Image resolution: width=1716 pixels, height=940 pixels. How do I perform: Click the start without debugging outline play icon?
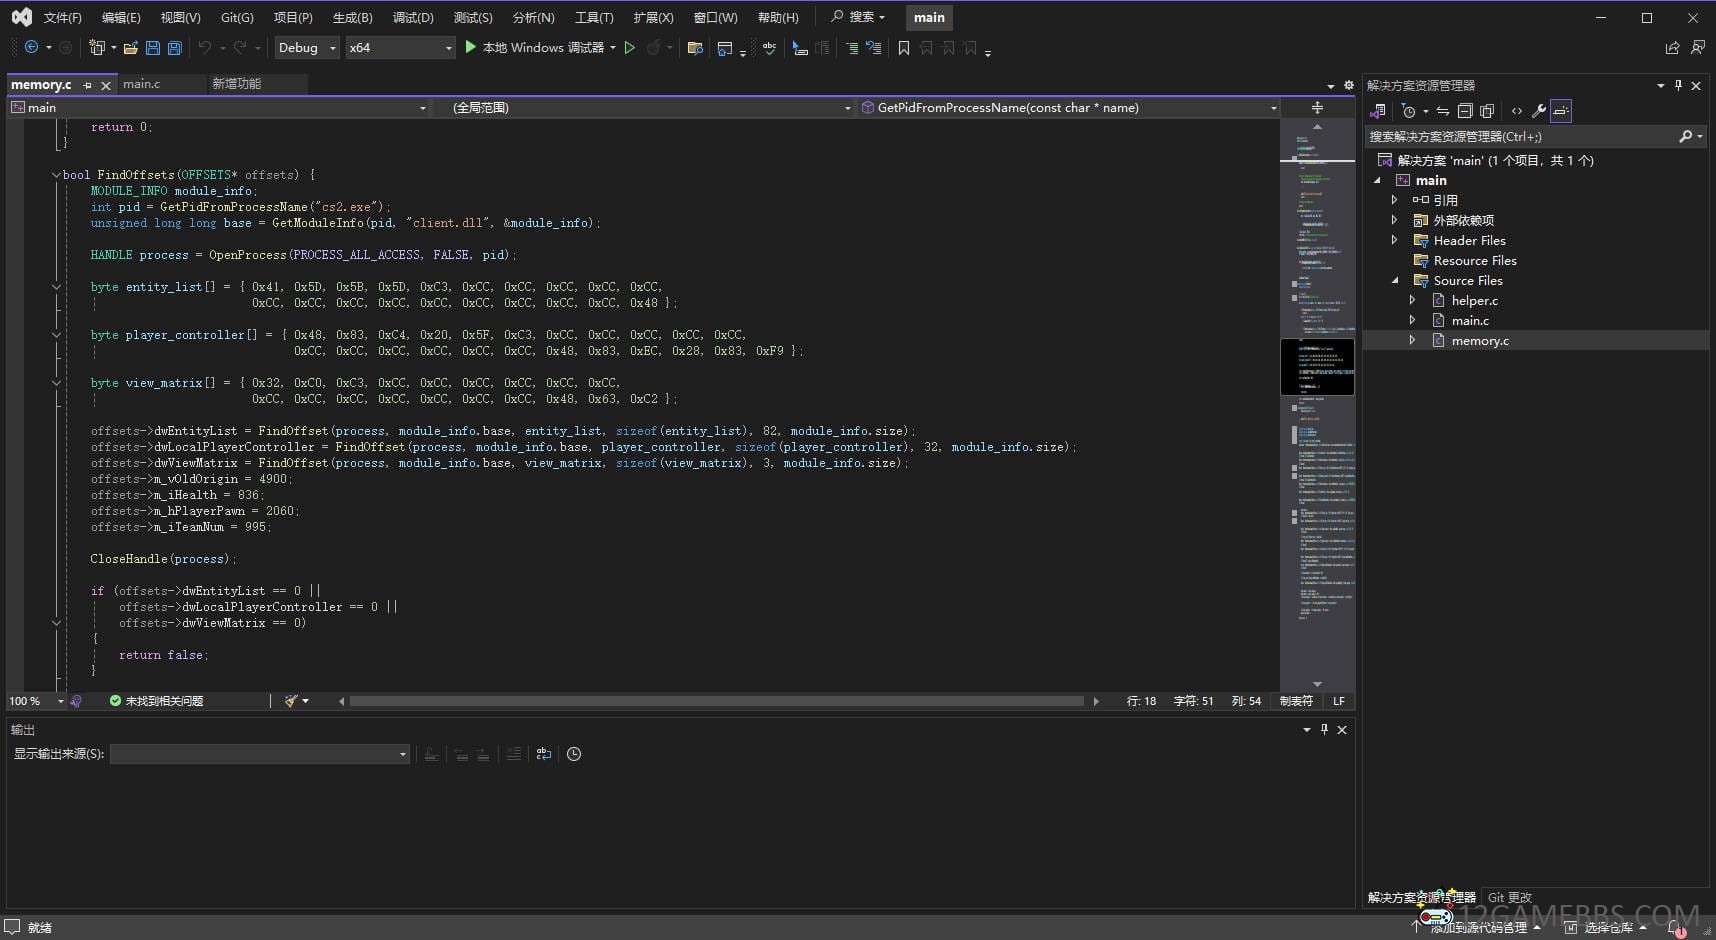point(630,47)
